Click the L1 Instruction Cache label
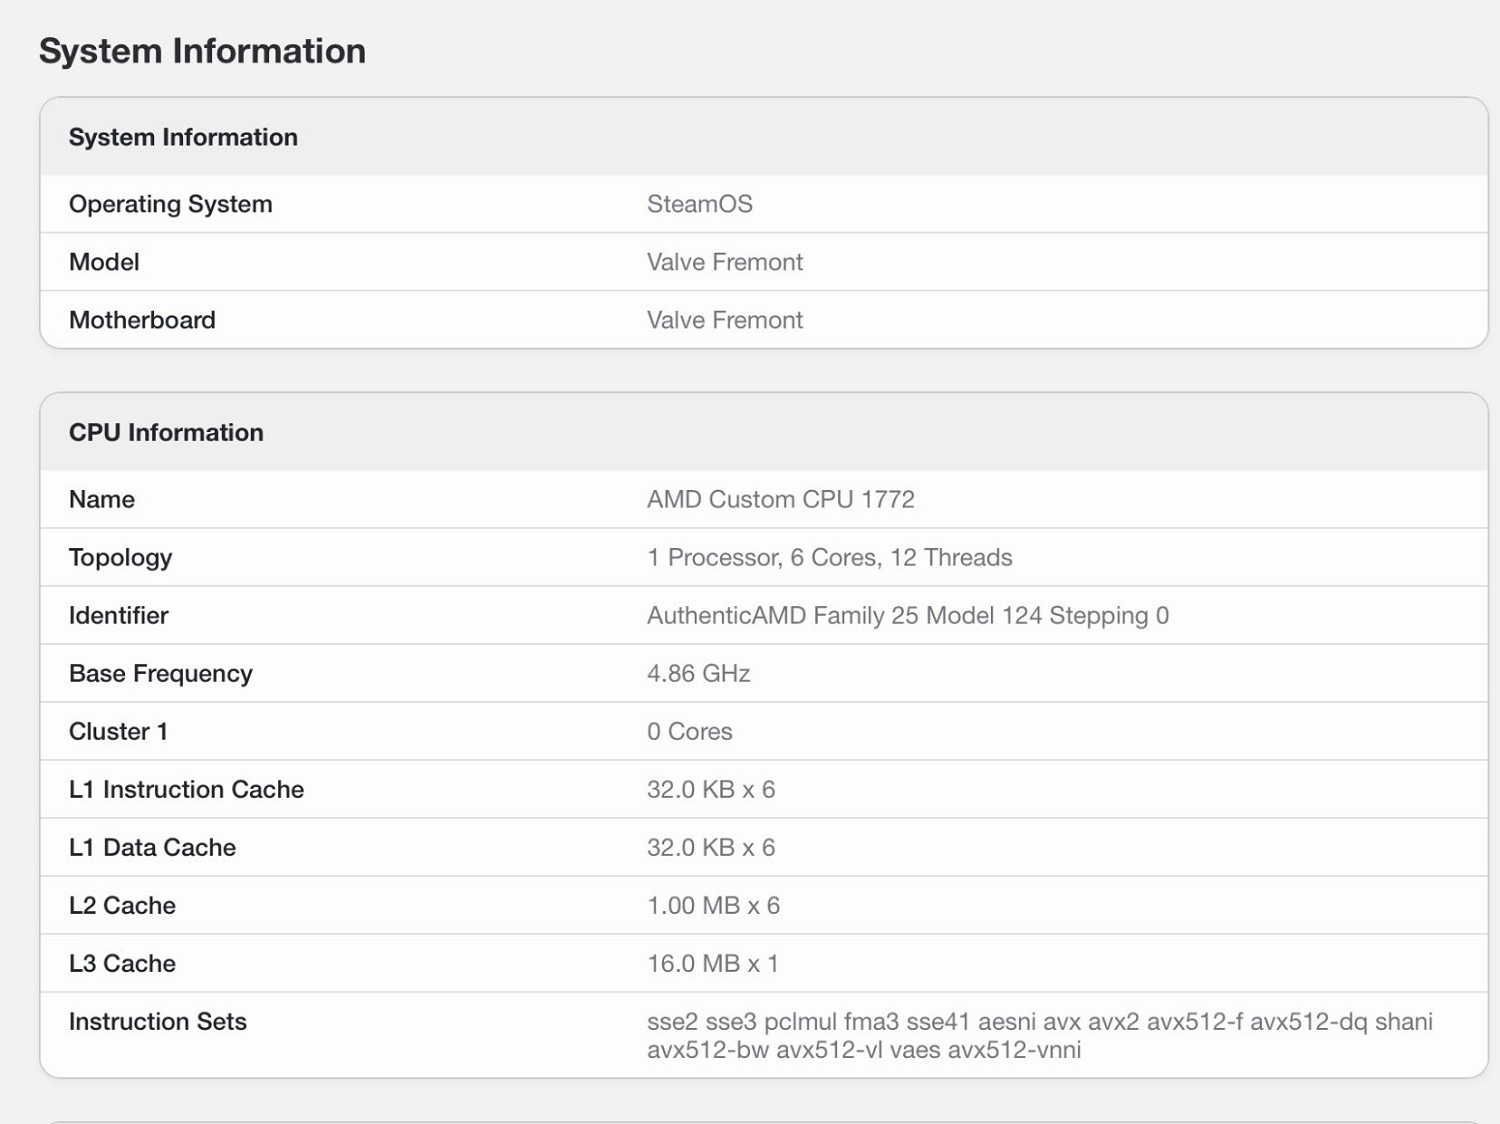 click(x=186, y=789)
